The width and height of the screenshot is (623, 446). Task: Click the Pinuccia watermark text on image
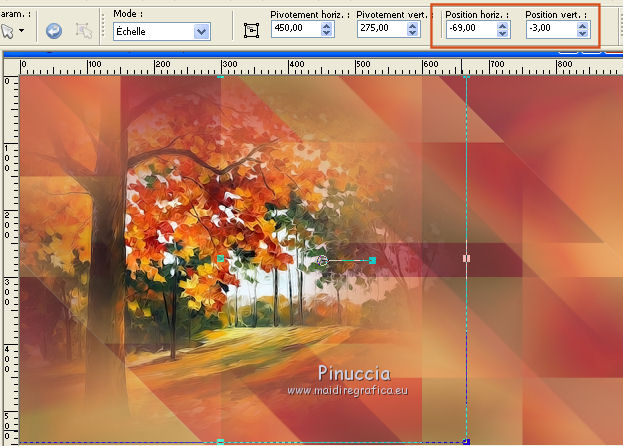[x=354, y=373]
